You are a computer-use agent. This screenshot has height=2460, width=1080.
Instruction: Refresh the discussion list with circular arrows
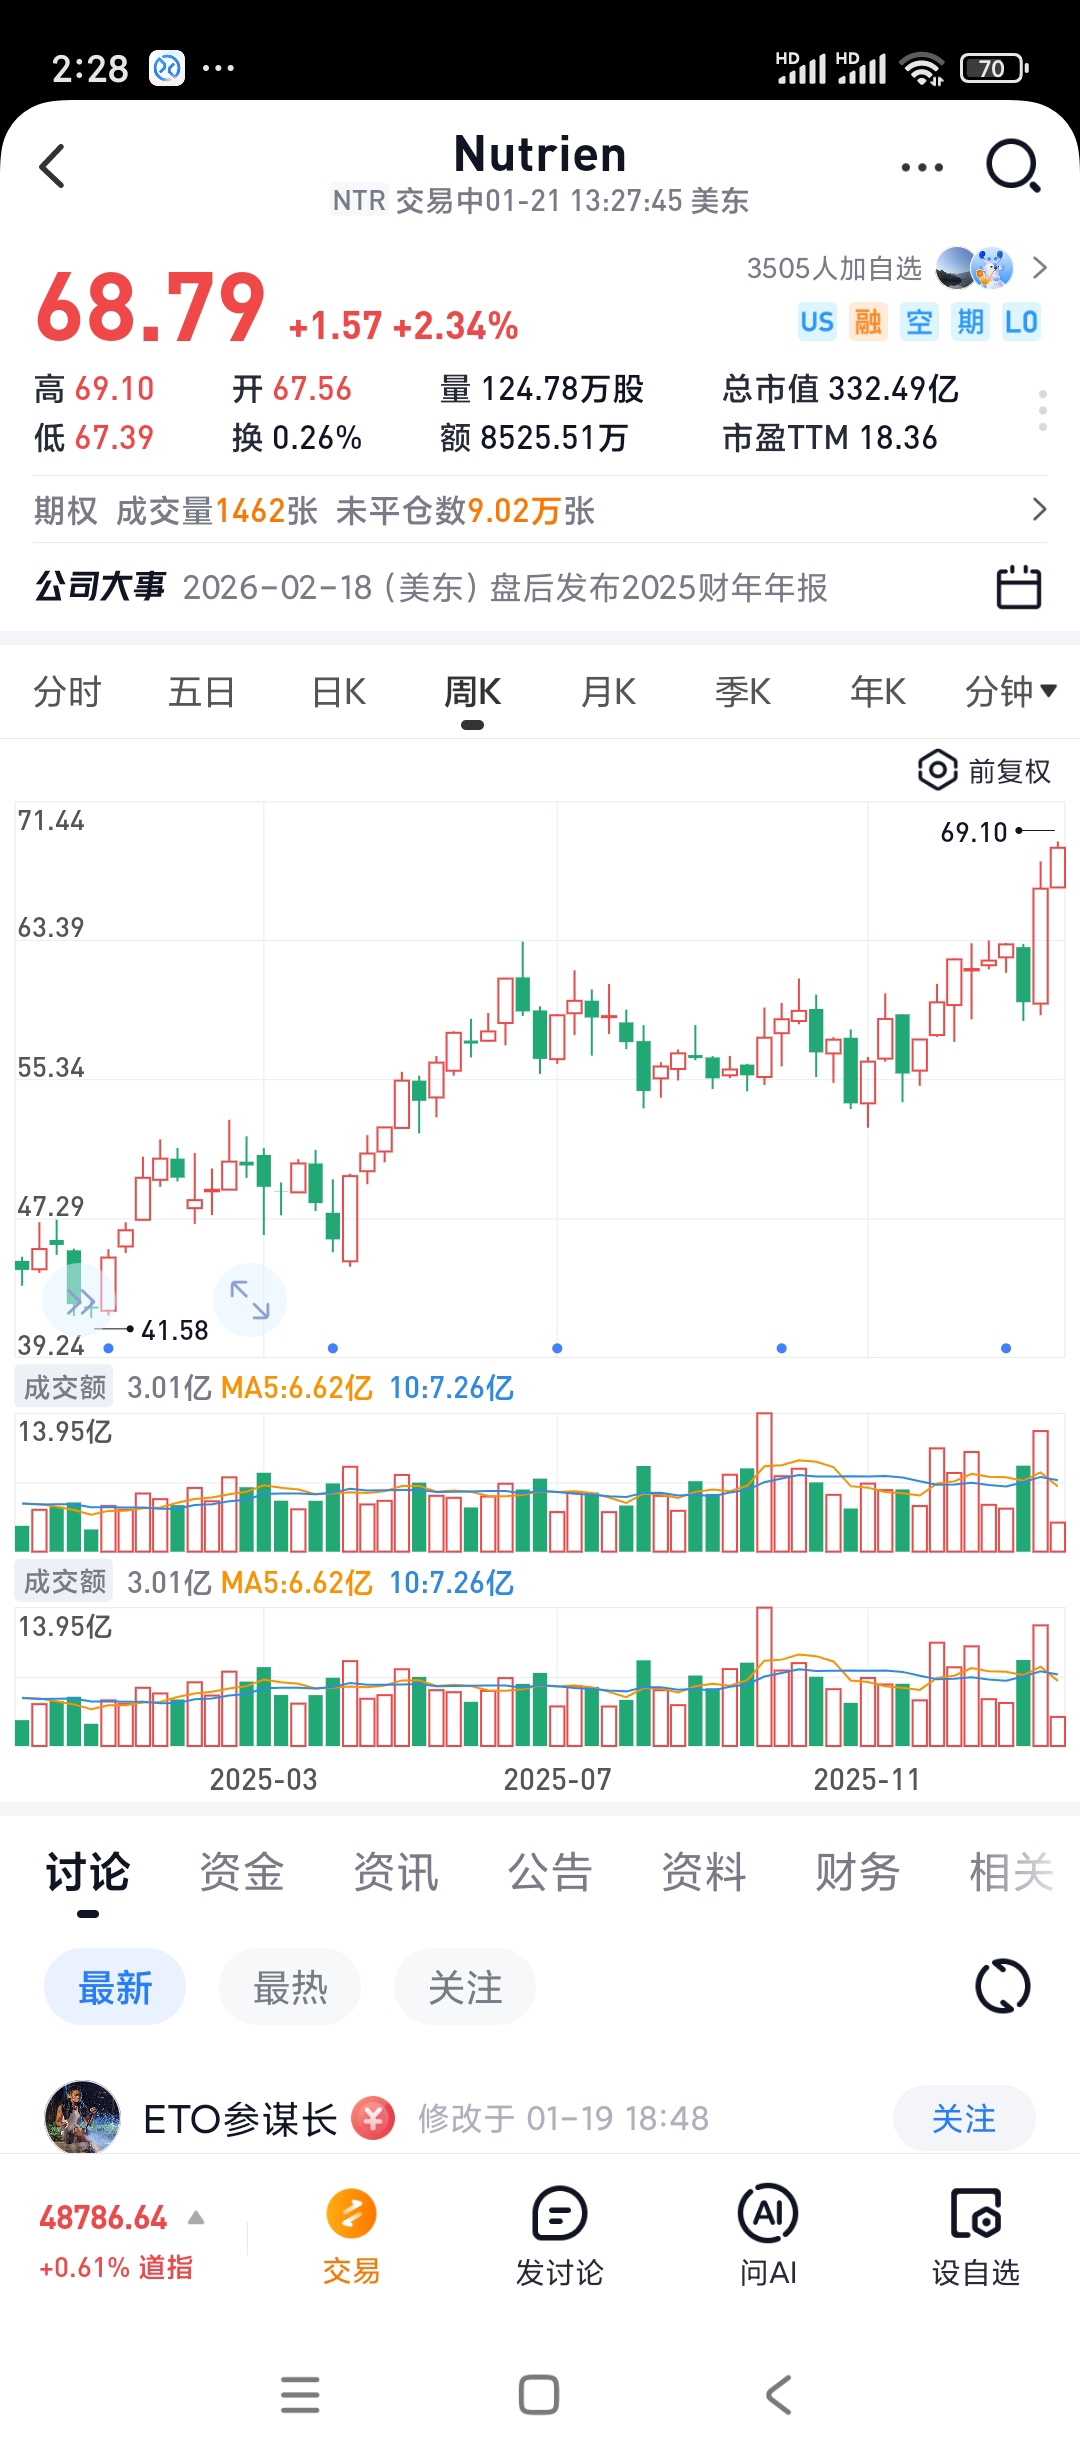tap(1002, 1986)
